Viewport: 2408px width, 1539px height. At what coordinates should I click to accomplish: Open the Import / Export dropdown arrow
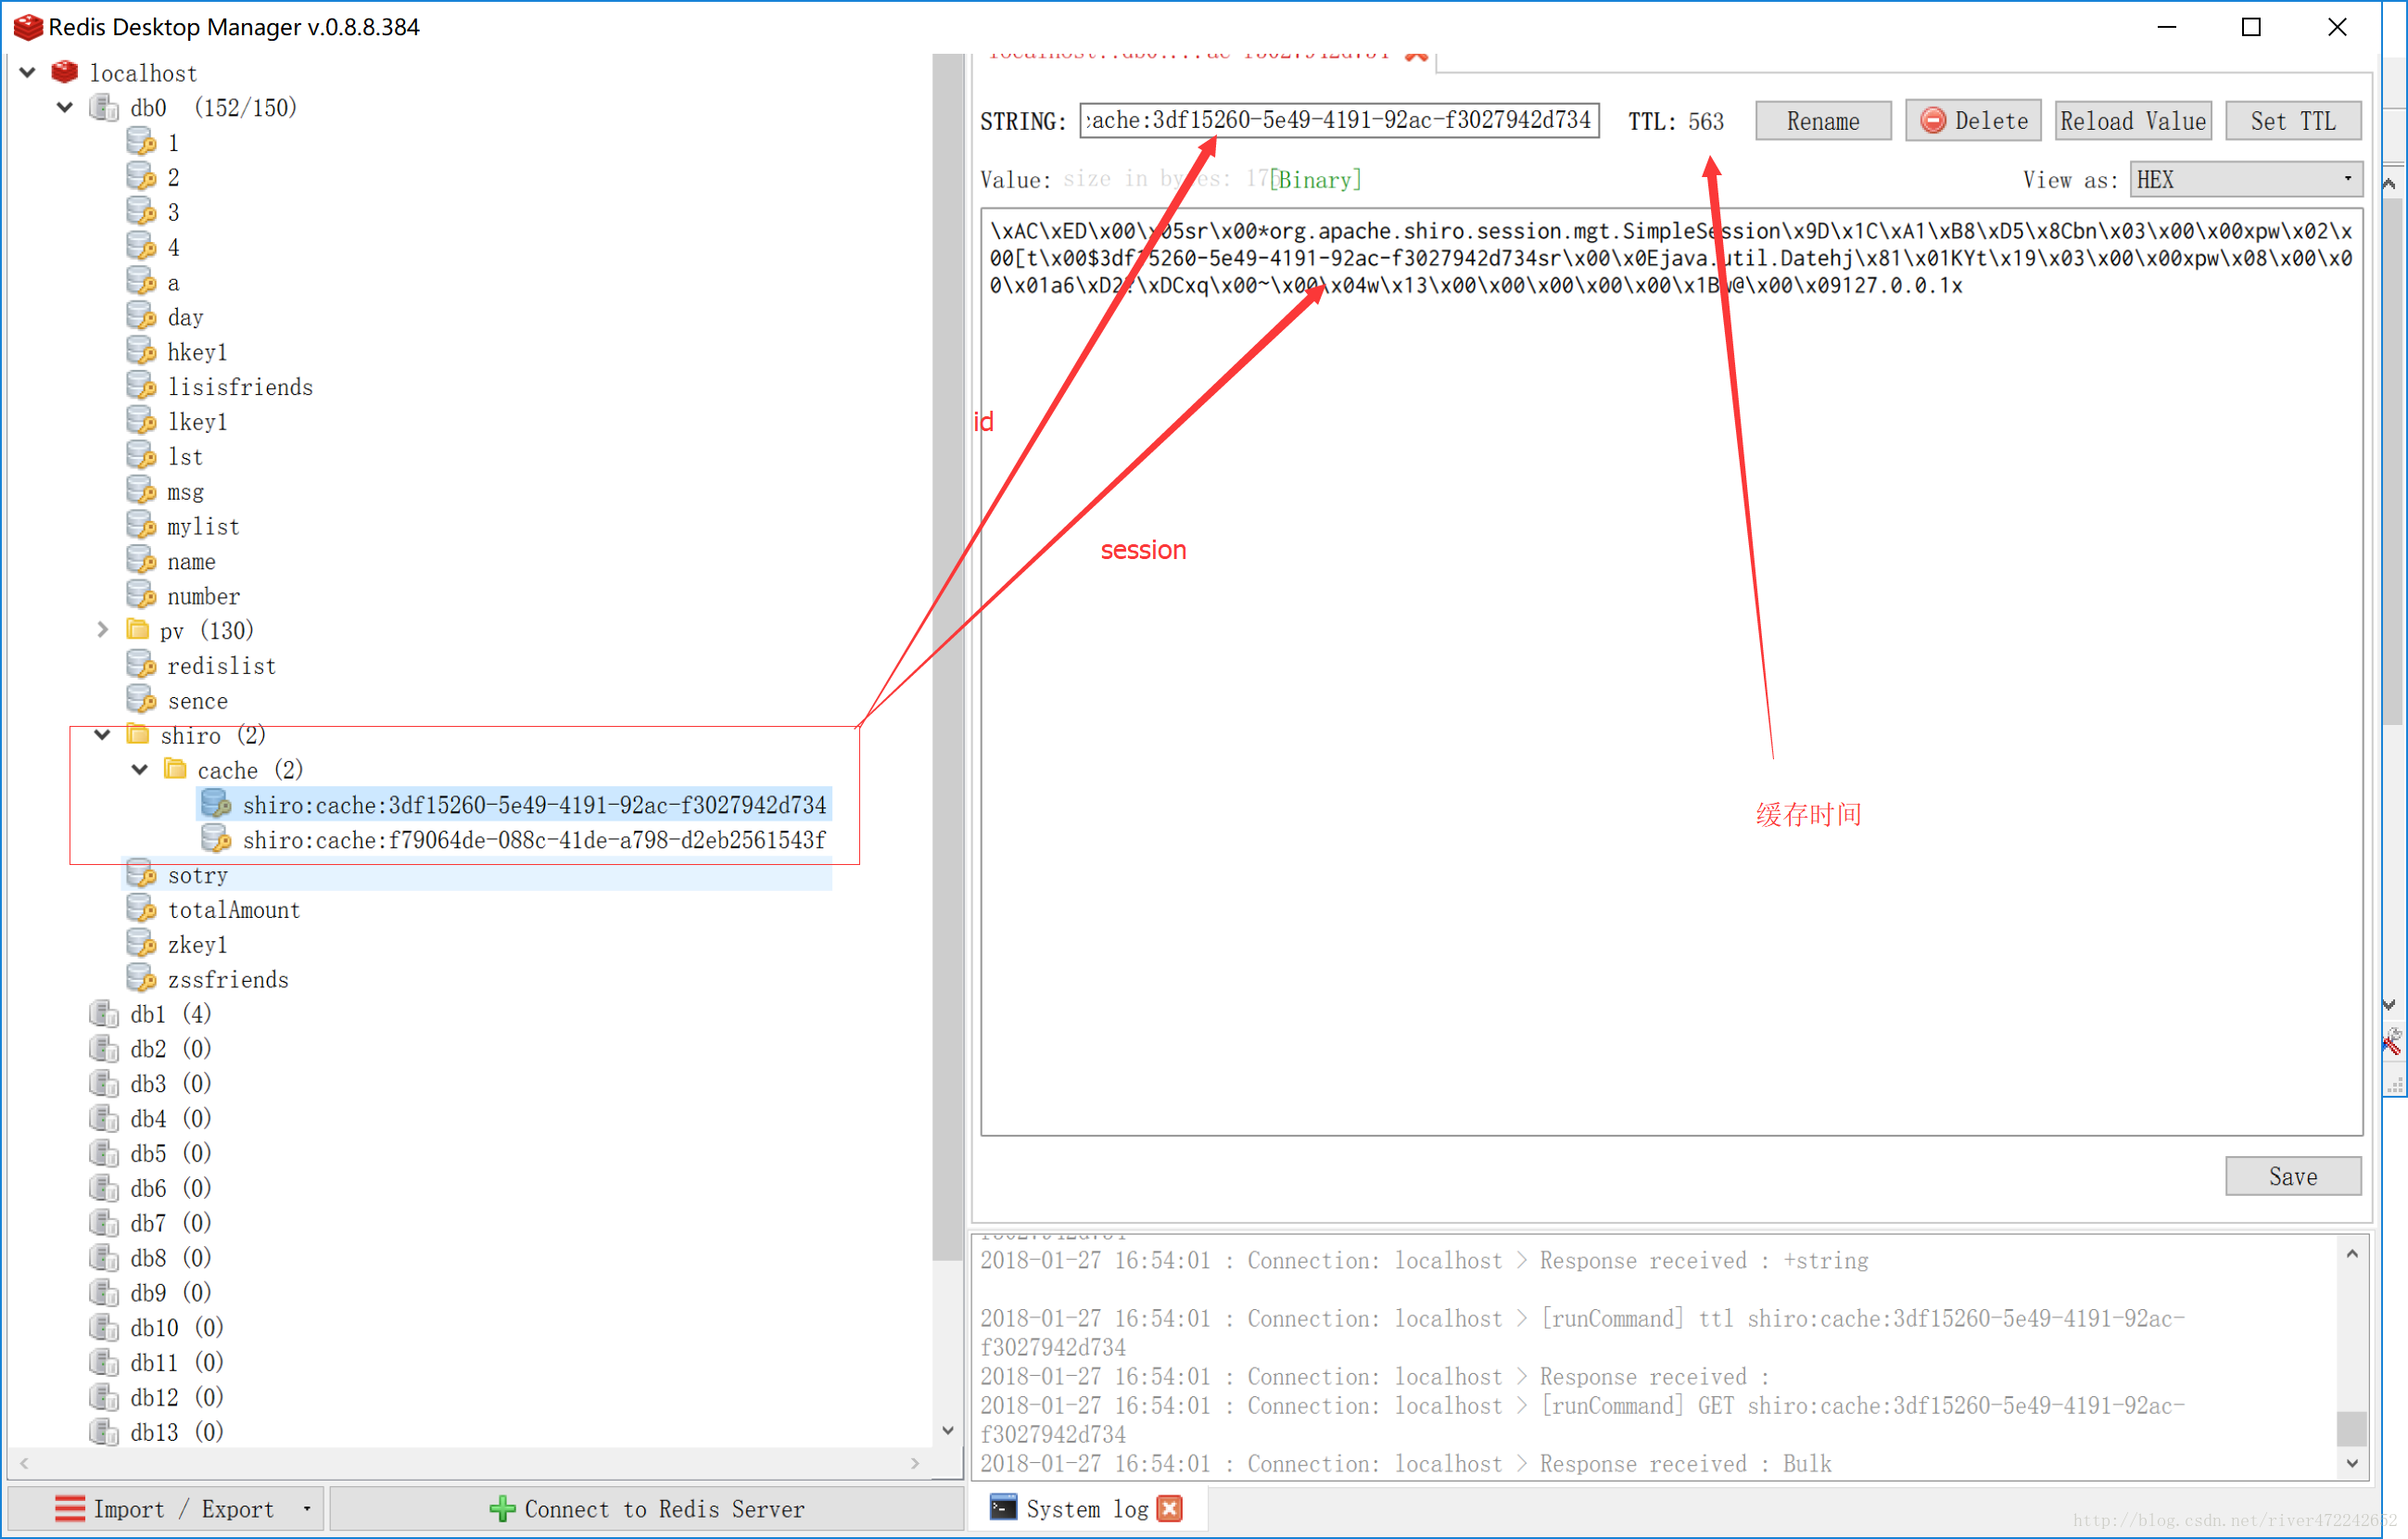[x=307, y=1508]
